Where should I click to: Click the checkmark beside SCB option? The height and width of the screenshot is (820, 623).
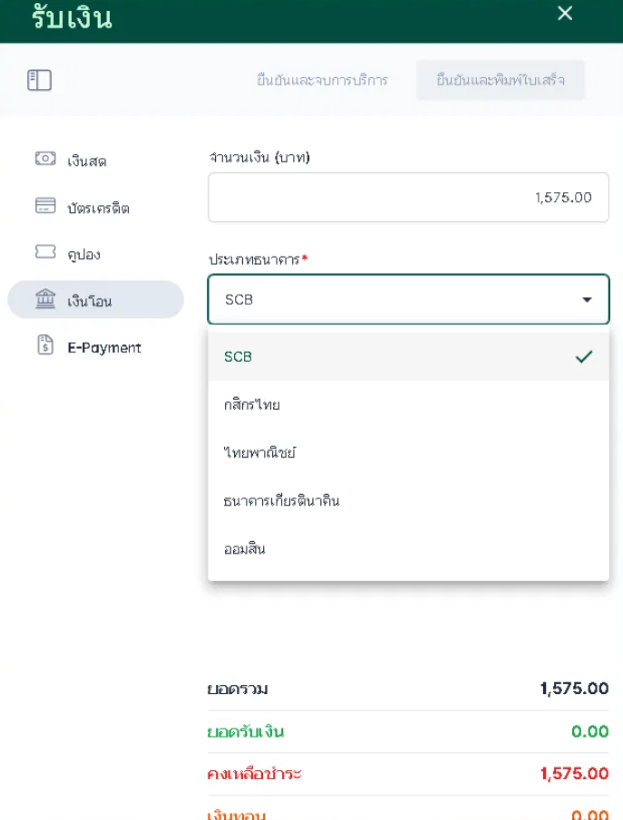tap(584, 356)
